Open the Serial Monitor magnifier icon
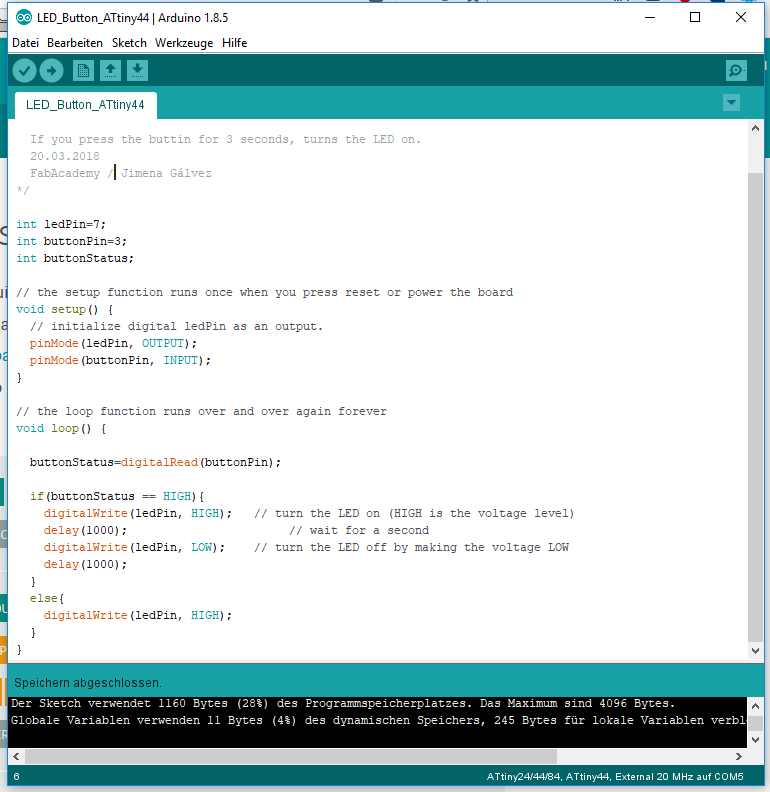 tap(736, 71)
